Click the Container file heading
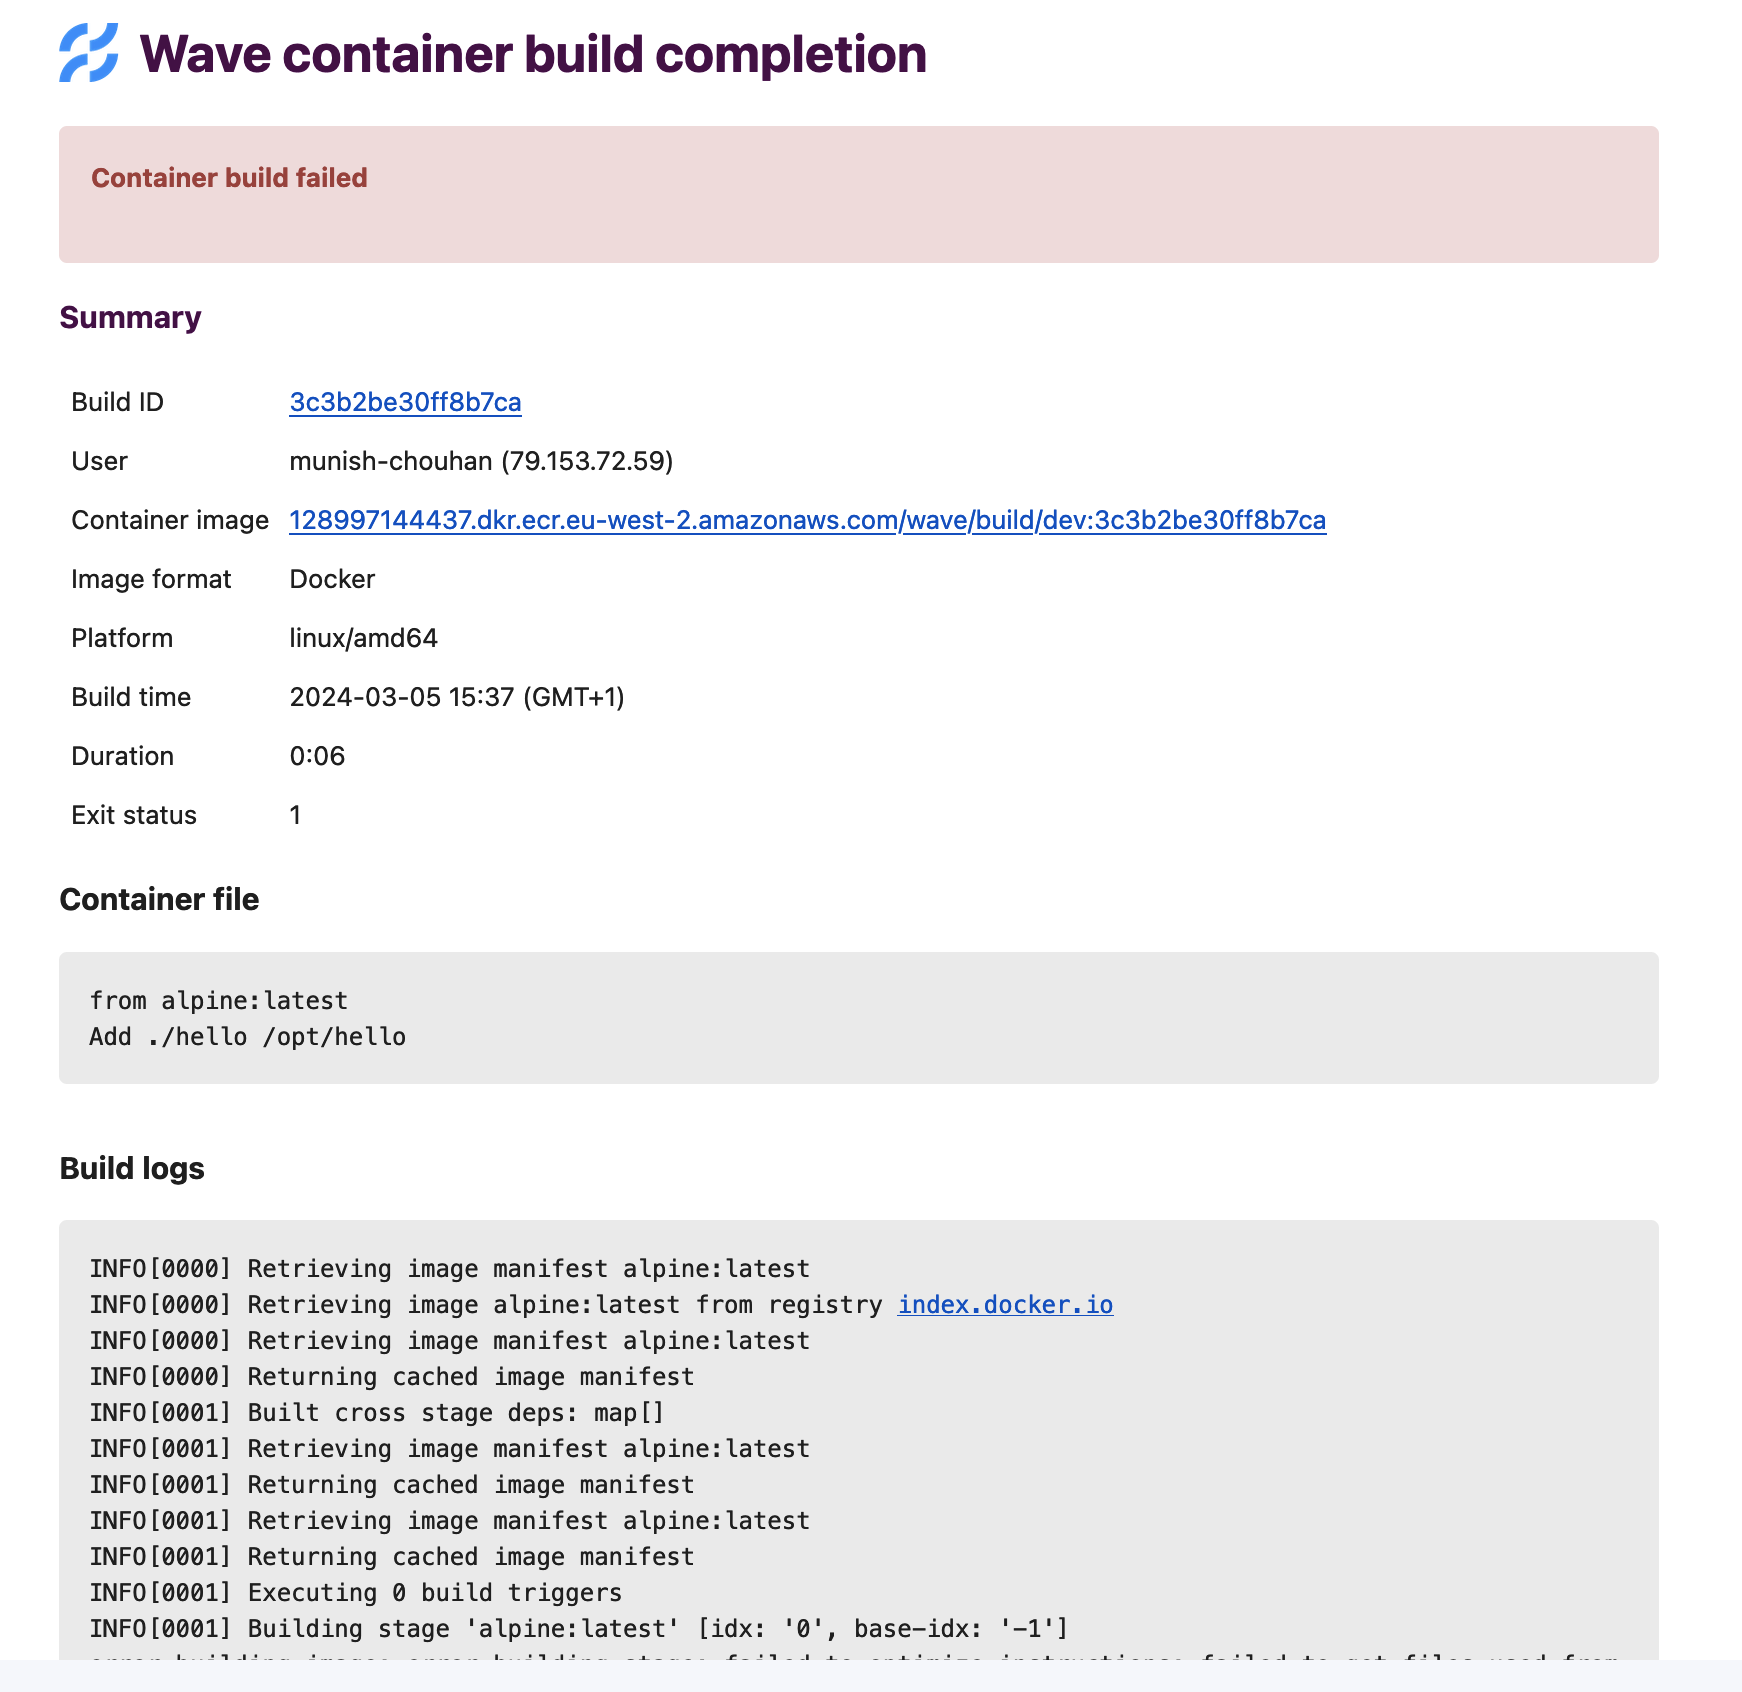This screenshot has width=1742, height=1692. [x=159, y=899]
